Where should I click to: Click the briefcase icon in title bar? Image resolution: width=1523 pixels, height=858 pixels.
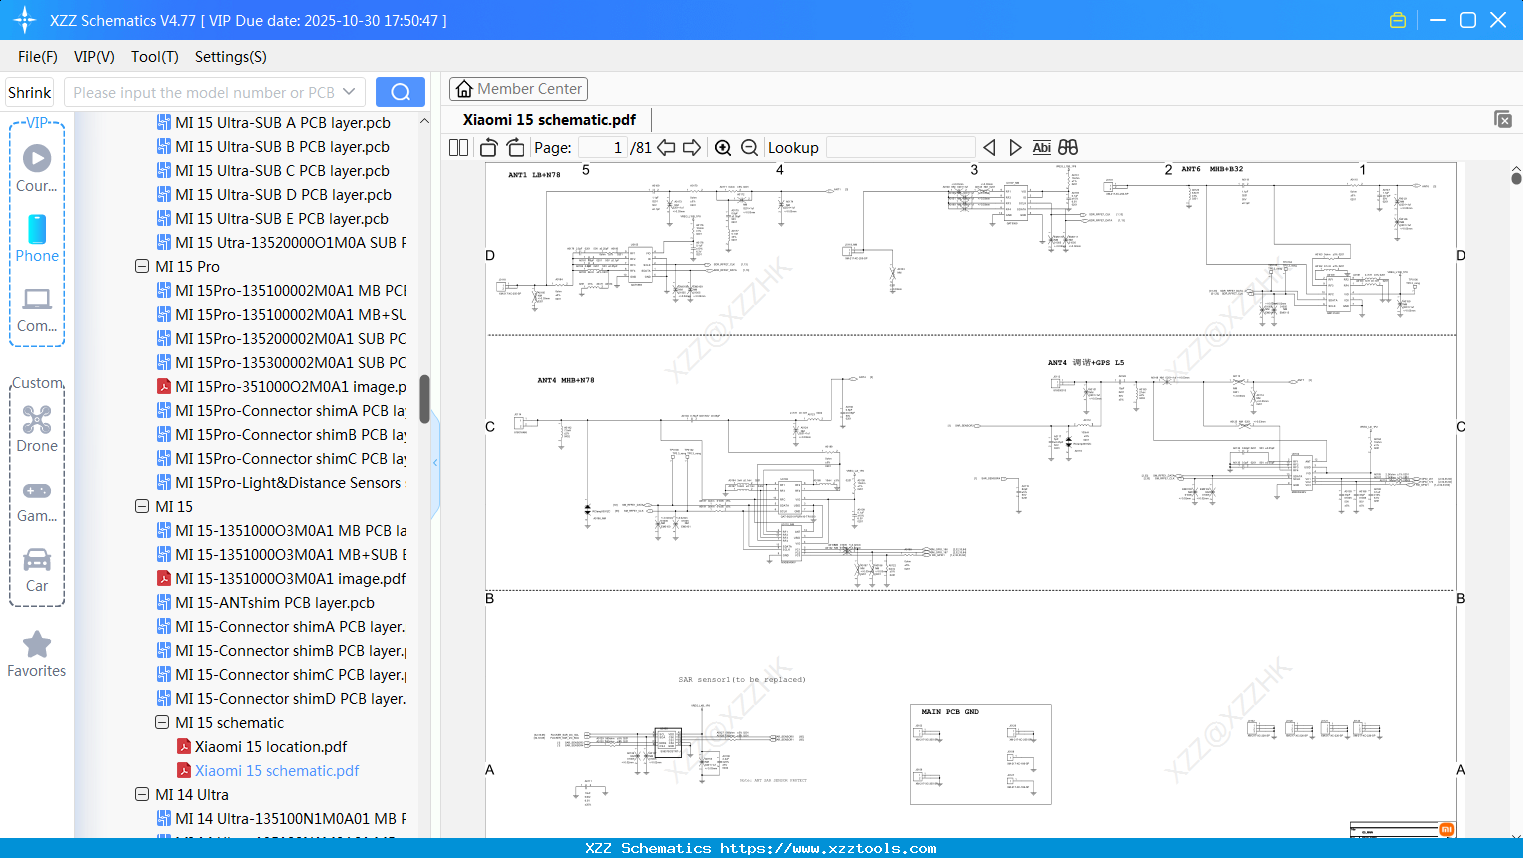tap(1397, 19)
